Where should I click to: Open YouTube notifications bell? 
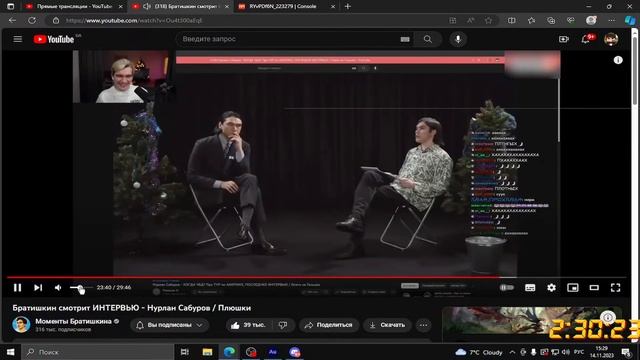click(586, 39)
